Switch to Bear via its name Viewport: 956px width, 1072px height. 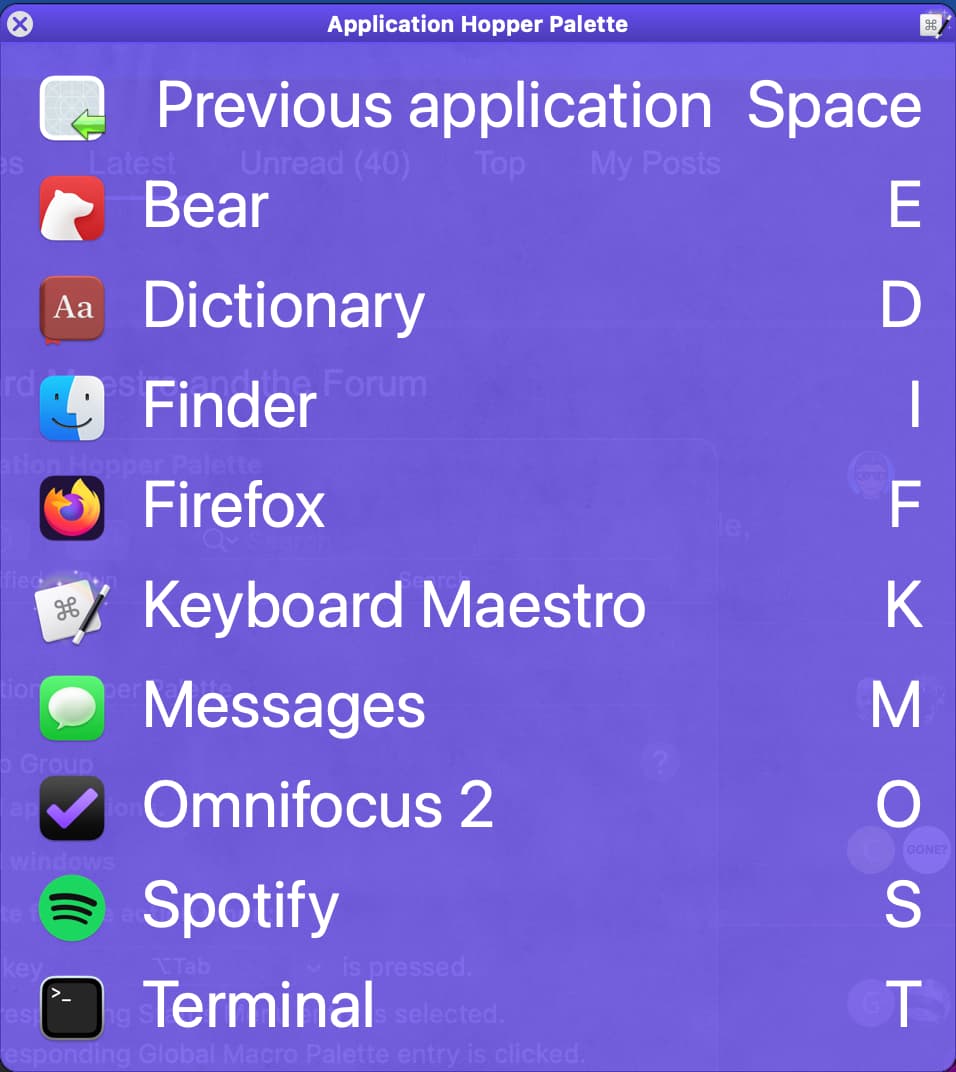pyautogui.click(x=206, y=205)
